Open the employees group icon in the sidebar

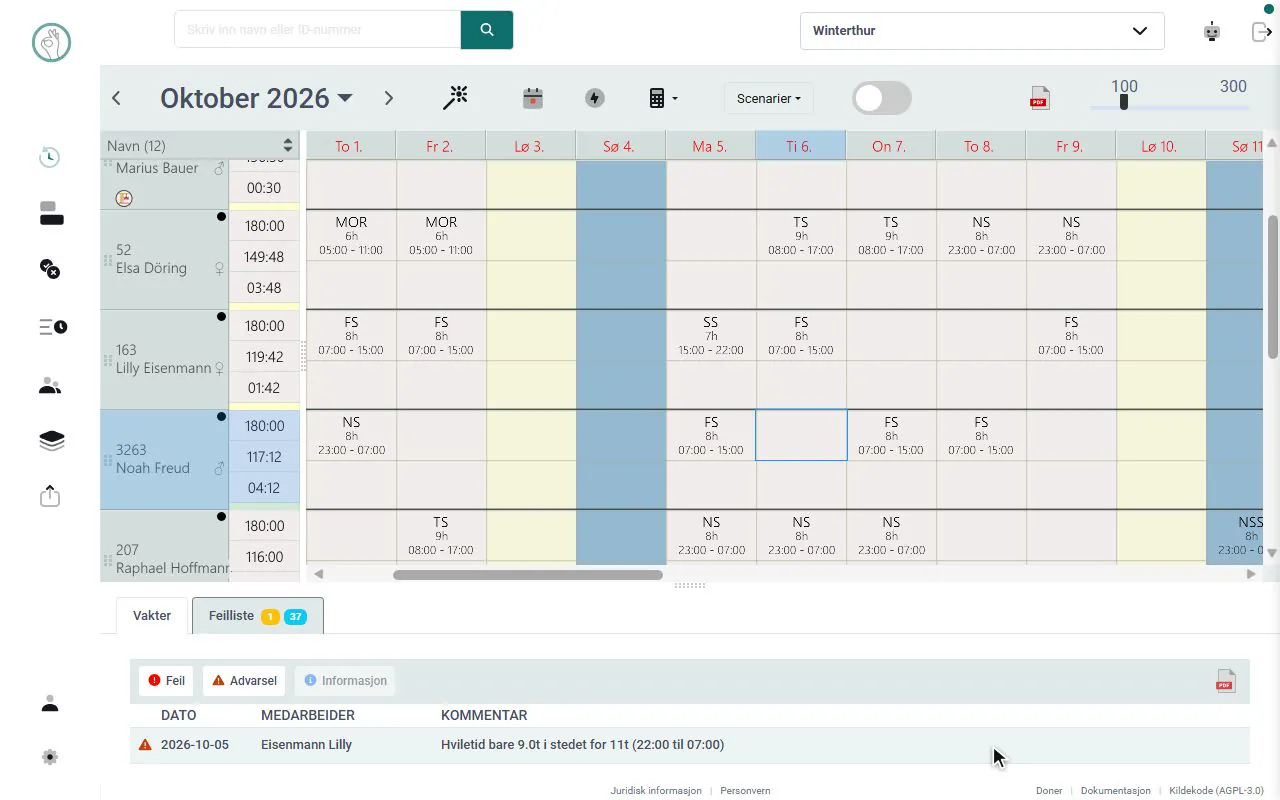click(x=50, y=386)
